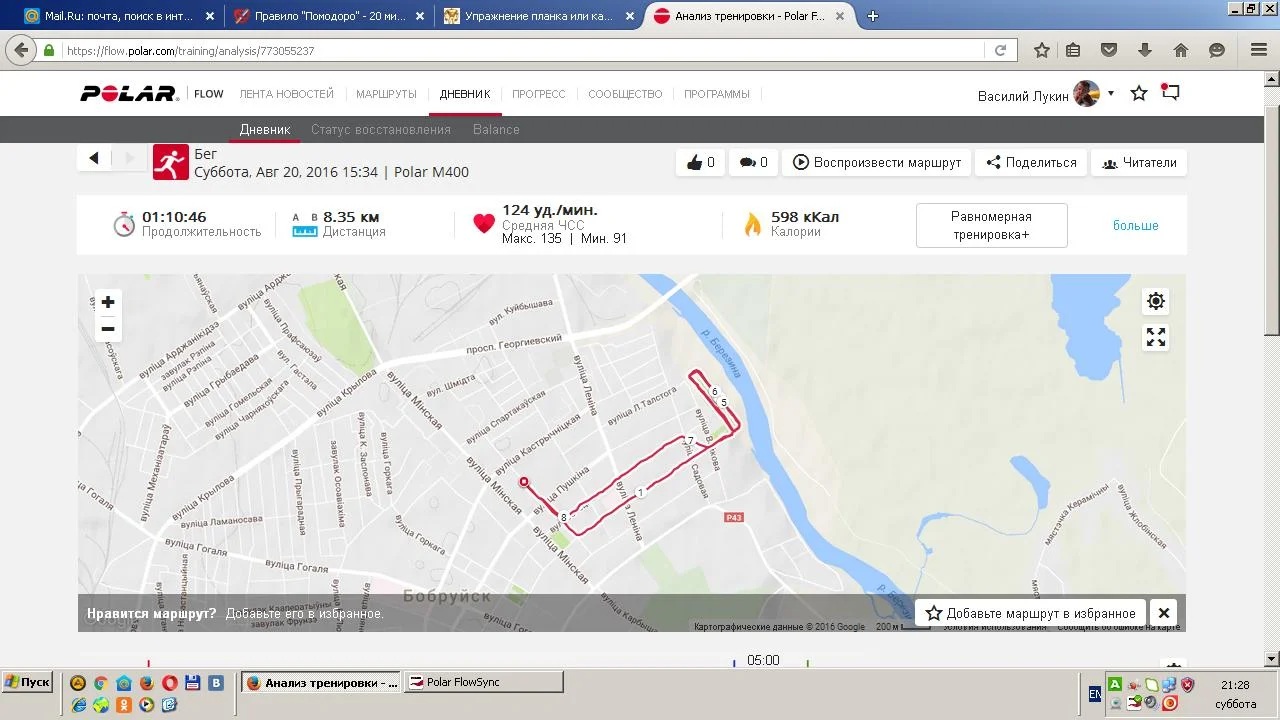
Task: Open Firefox downloads panel
Action: pyautogui.click(x=1145, y=51)
